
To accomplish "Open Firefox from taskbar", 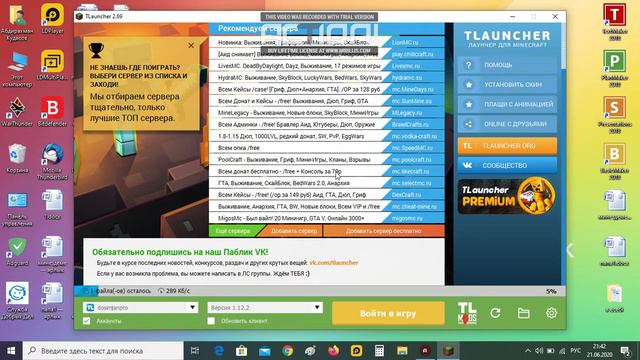I will (x=333, y=351).
